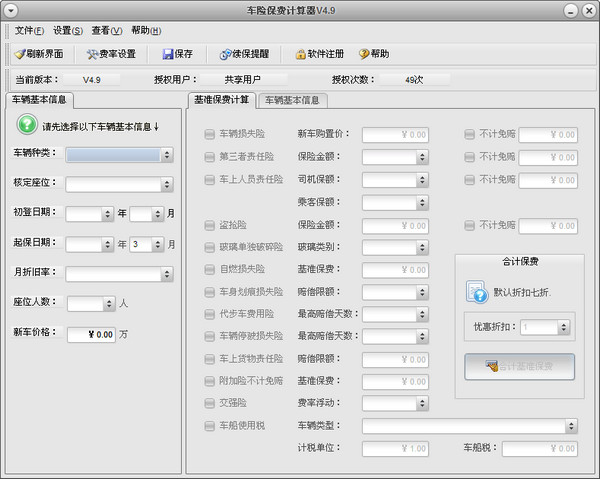This screenshot has height=479, width=600.
Task: Expand the 月折旧率 dropdown
Action: point(119,274)
